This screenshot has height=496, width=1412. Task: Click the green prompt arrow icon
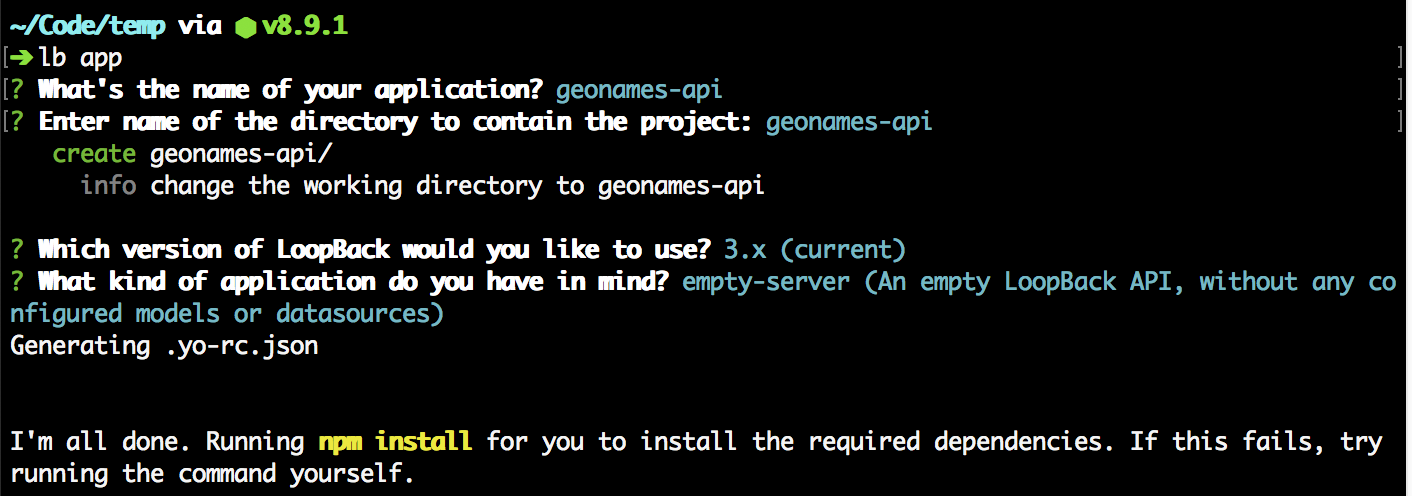click(x=23, y=58)
